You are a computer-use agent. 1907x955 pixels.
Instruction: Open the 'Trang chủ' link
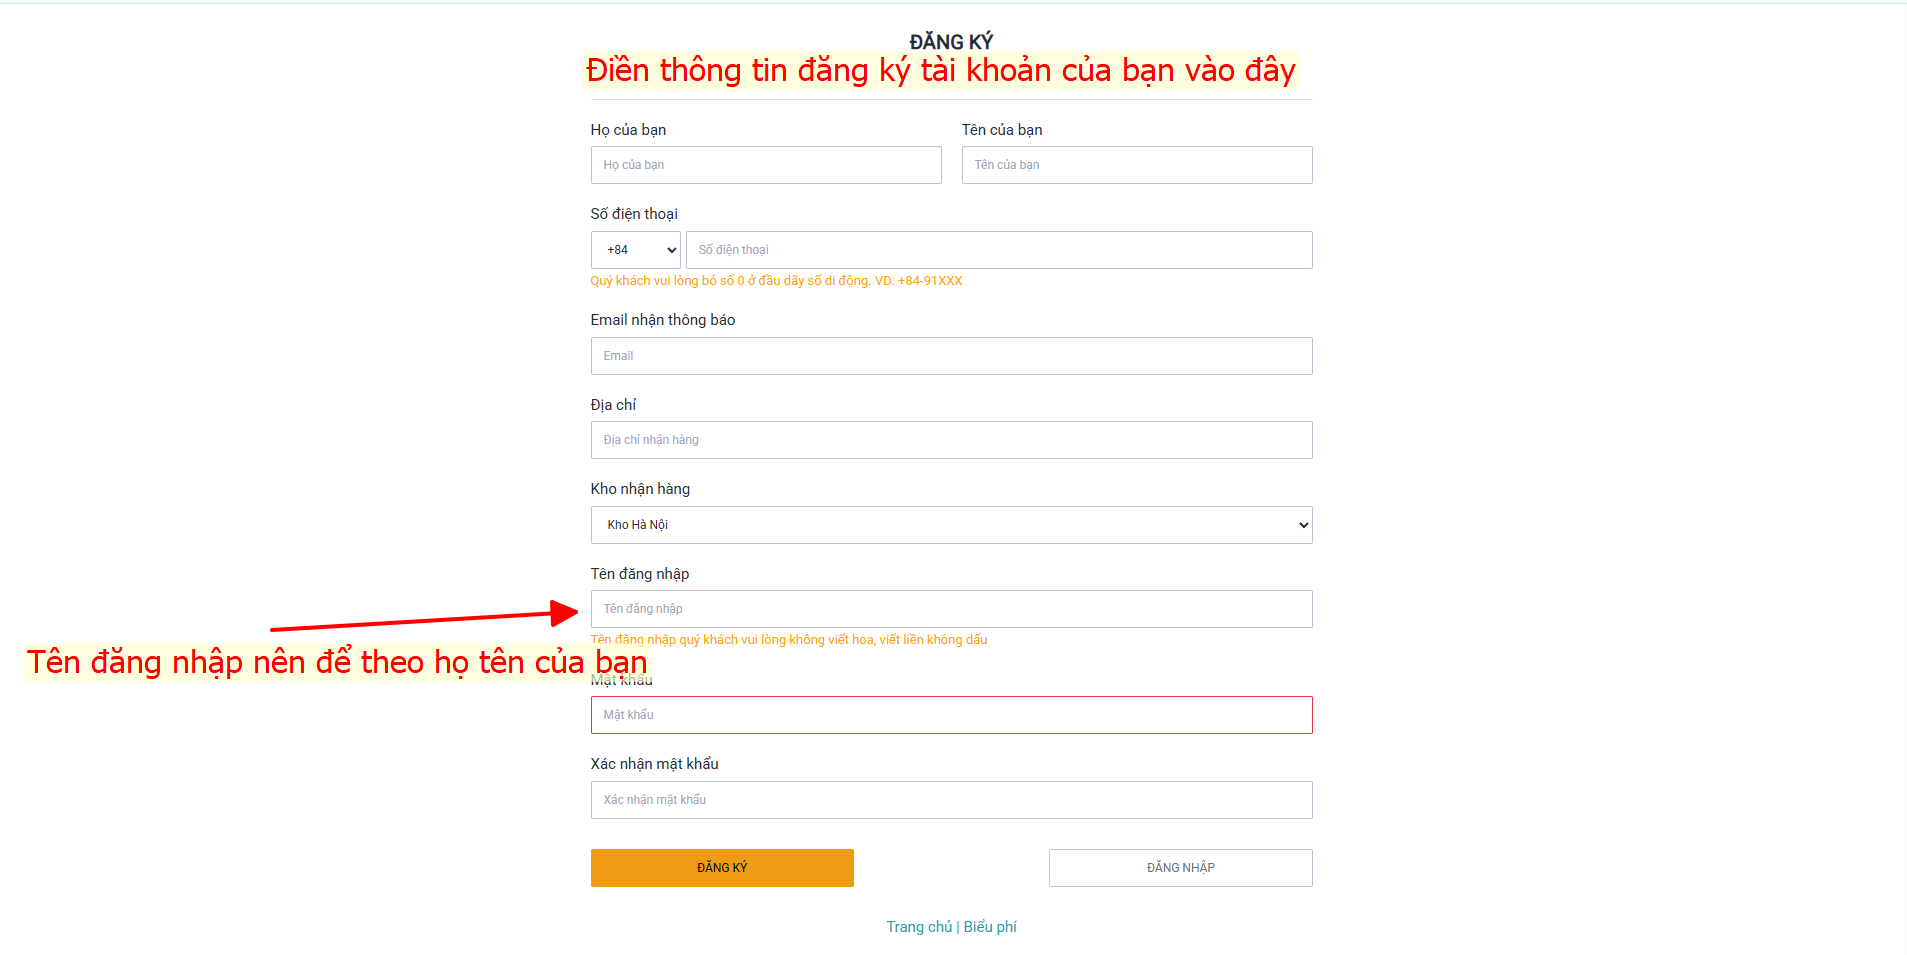tap(919, 927)
